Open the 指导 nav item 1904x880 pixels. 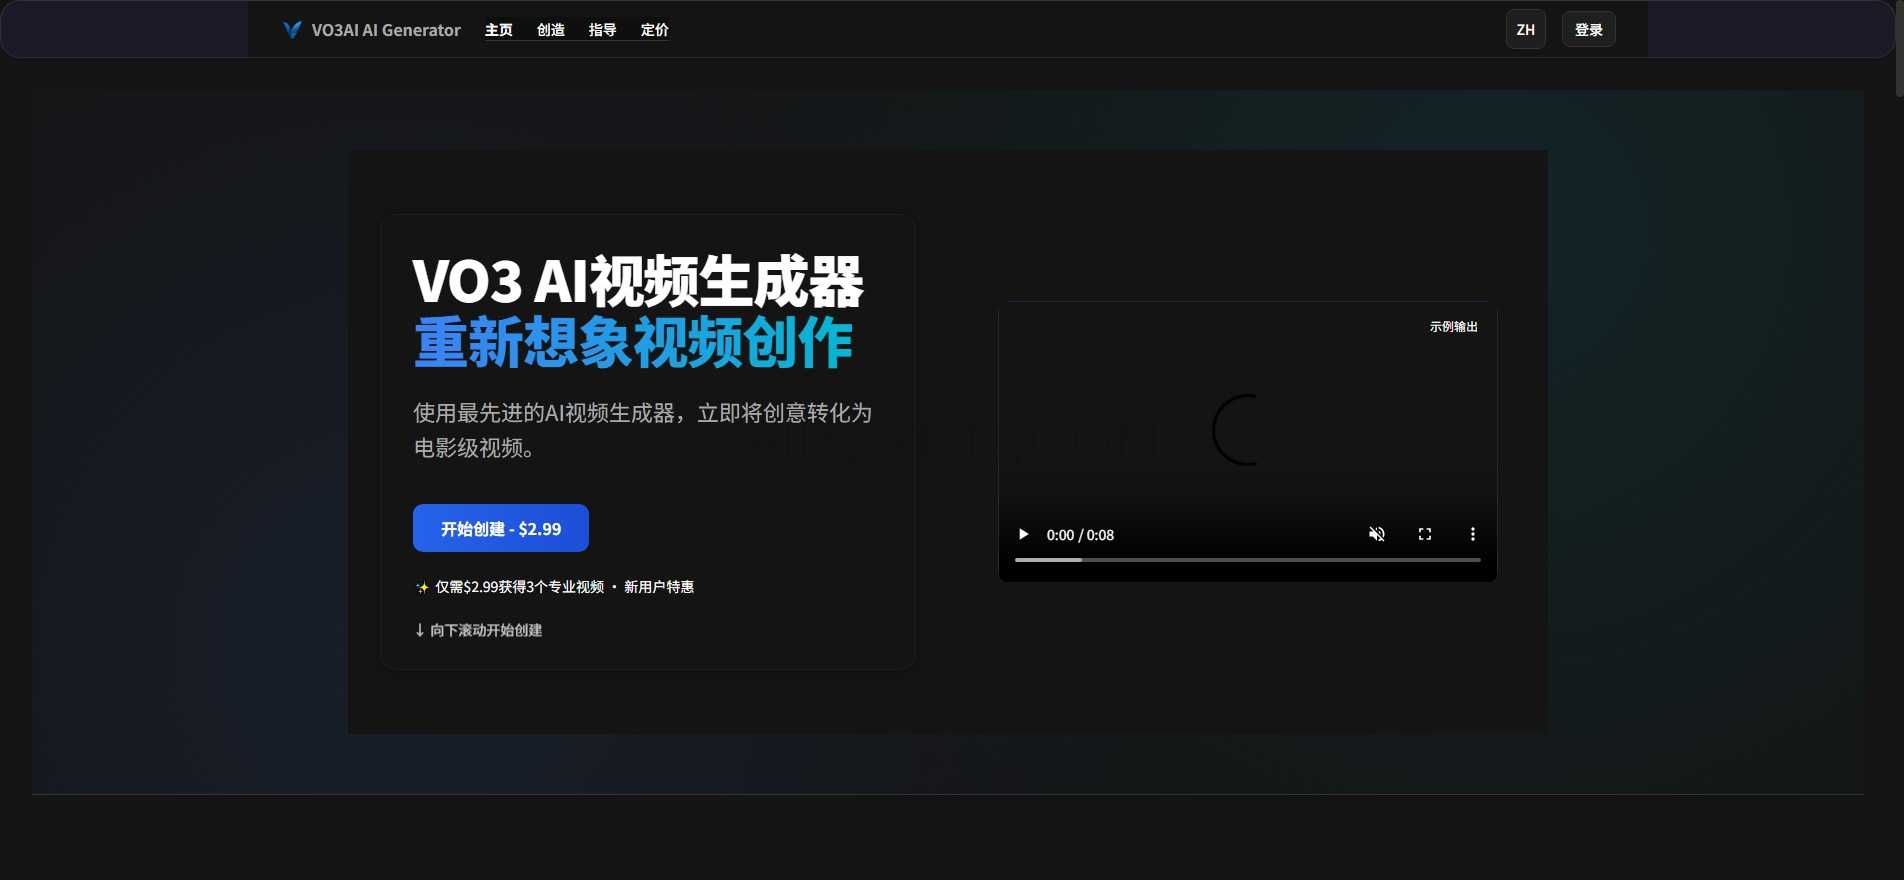tap(603, 30)
